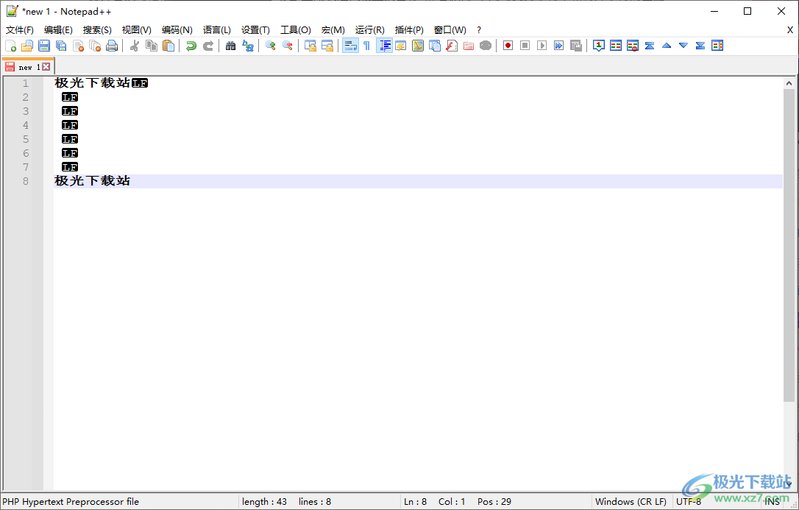Go to next difference down arrow

(x=683, y=46)
